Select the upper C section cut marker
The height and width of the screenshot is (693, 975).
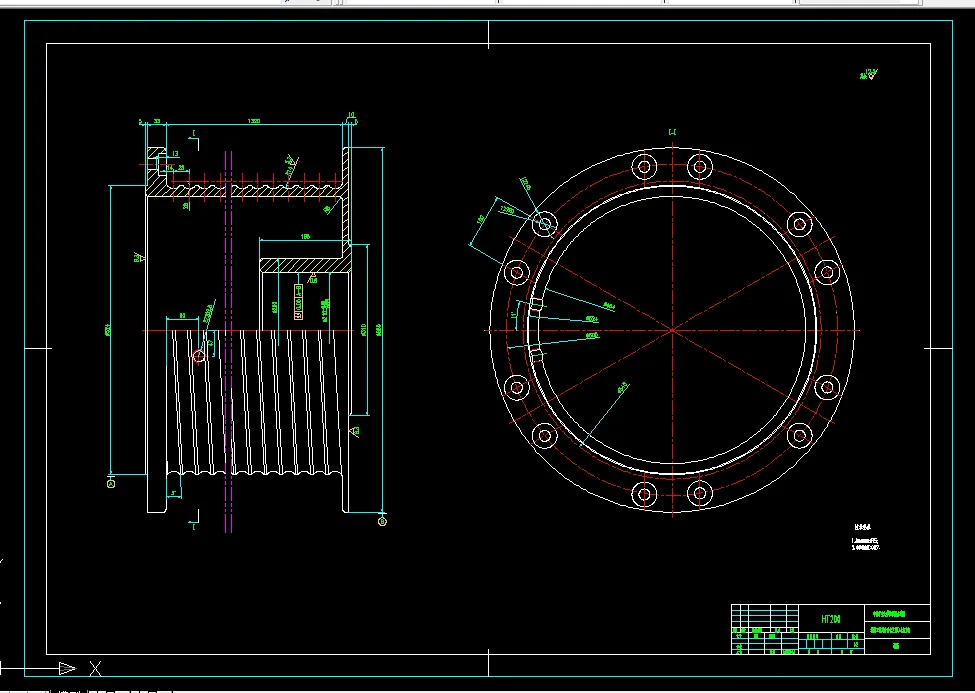pos(194,142)
